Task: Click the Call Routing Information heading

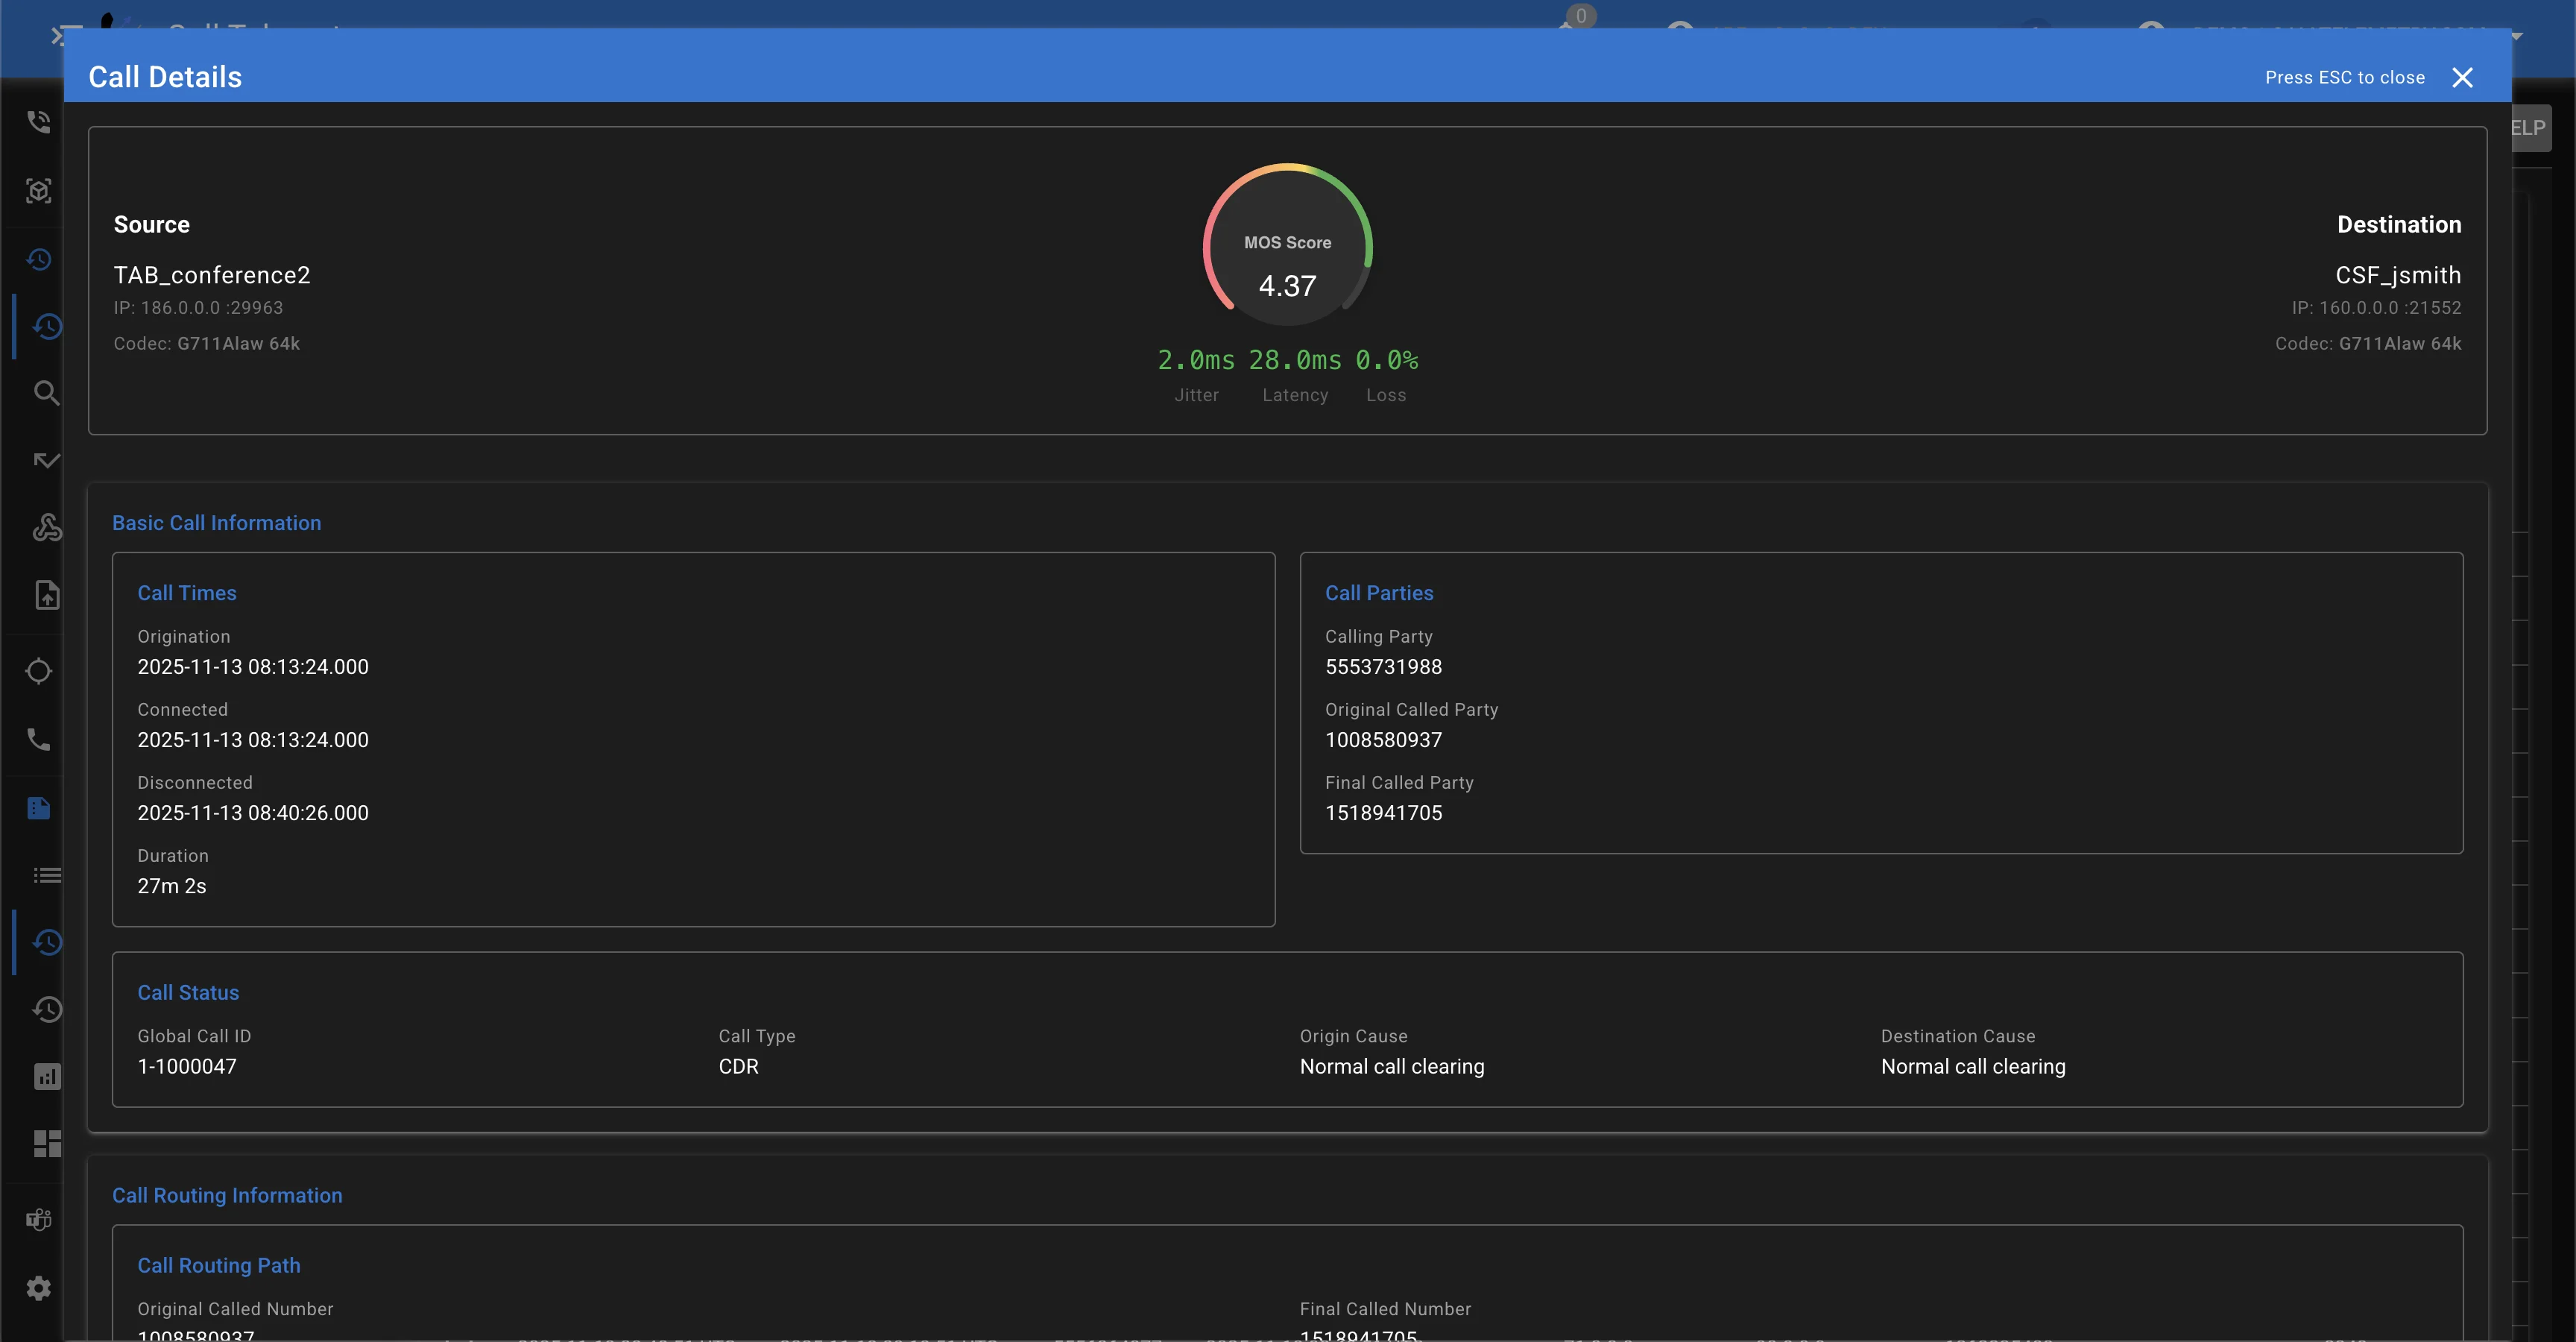Action: 227,1196
